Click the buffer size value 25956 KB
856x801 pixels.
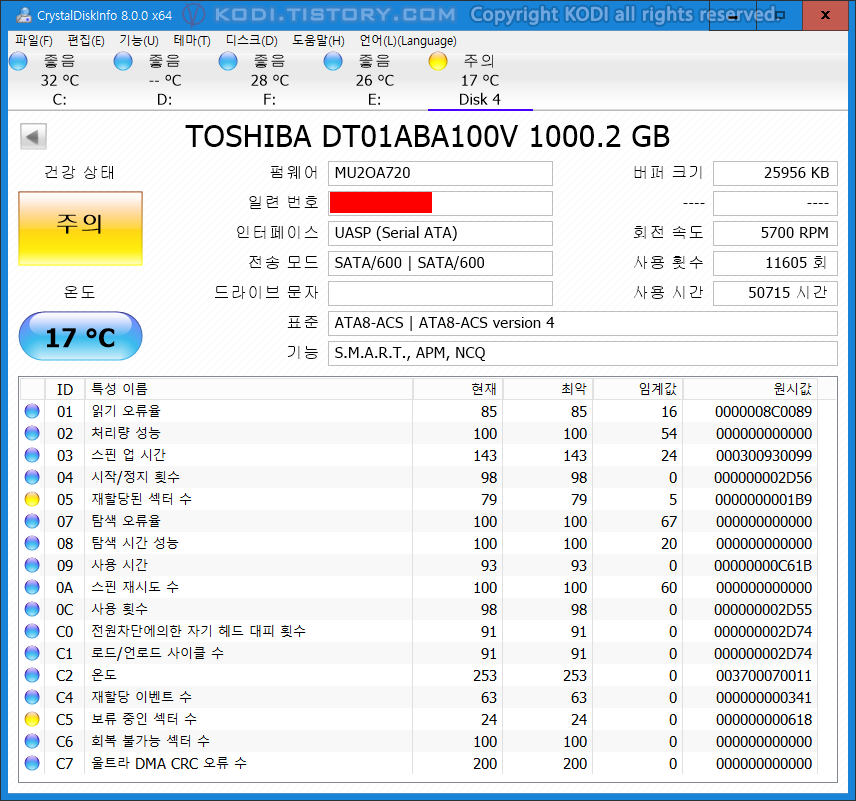(x=775, y=173)
